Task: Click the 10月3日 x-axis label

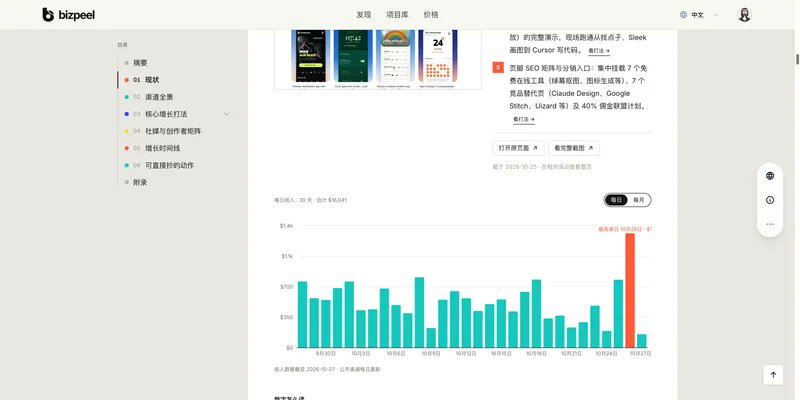Action: tap(361, 354)
